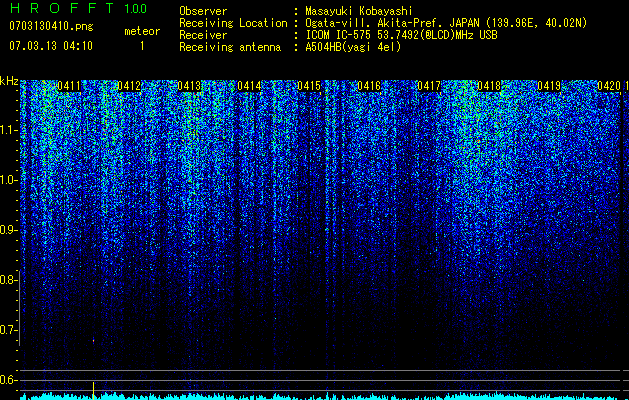Click the 0417 time marker
The height and width of the screenshot is (400, 629).
[x=429, y=86]
